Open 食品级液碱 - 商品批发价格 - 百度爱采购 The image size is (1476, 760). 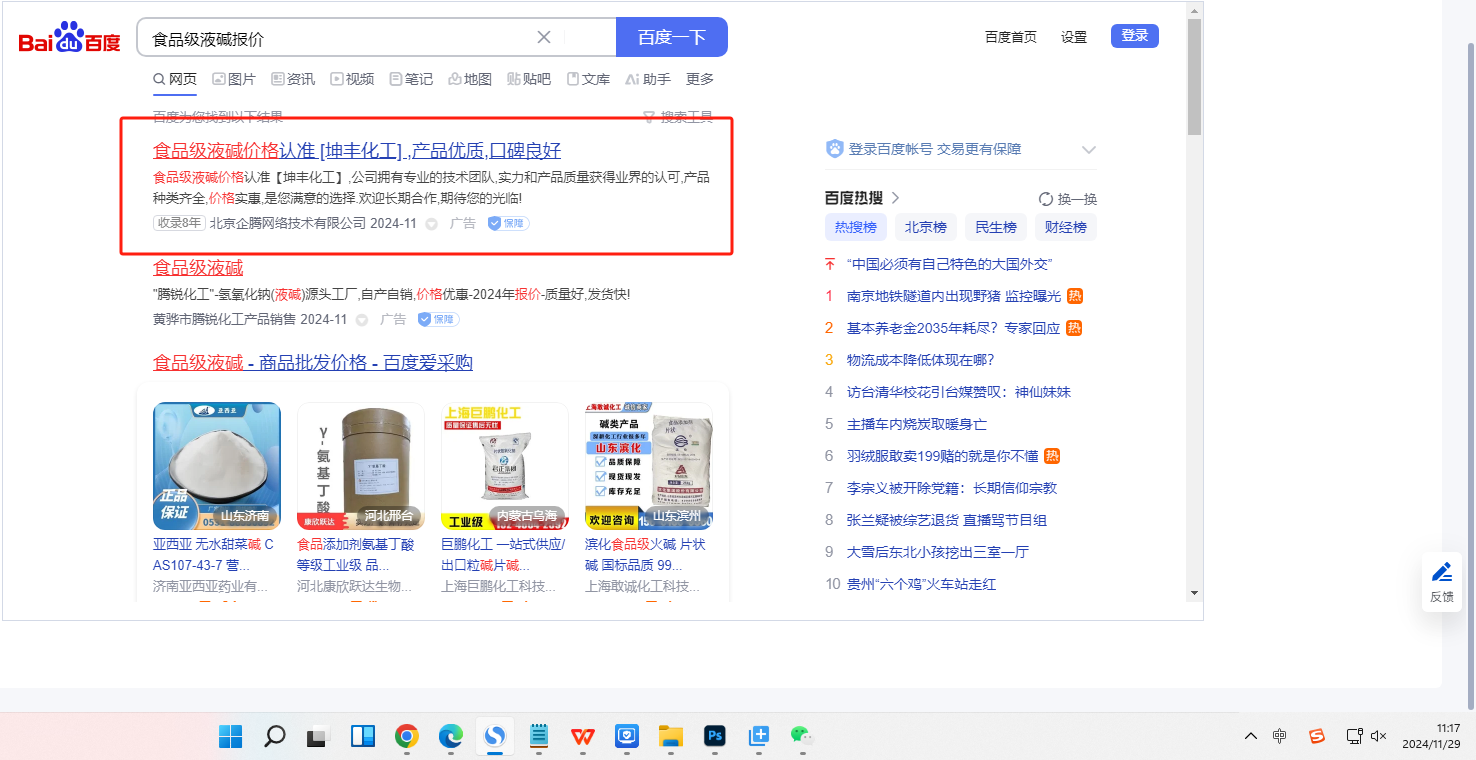coord(313,363)
